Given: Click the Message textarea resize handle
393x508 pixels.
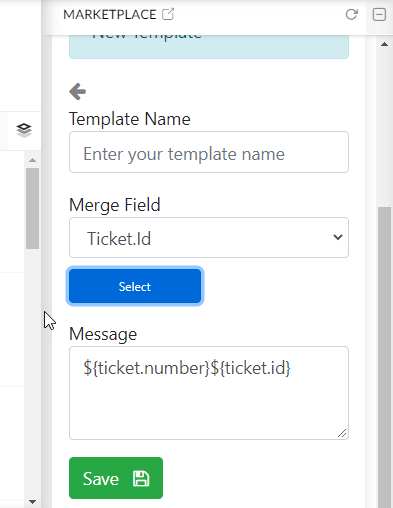Looking at the screenshot, I should click(342, 433).
